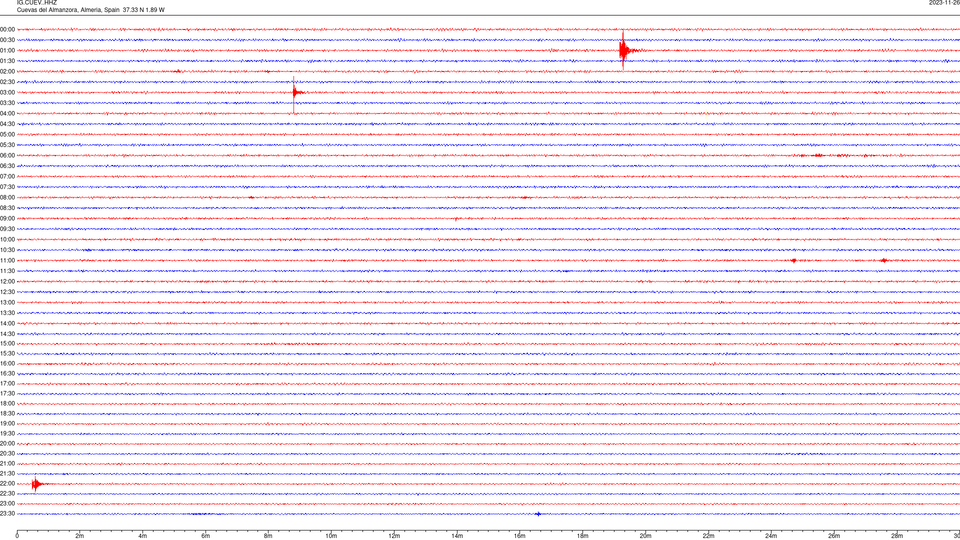Click the 2m tick label on time axis
Image resolution: width=960 pixels, height=540 pixels.
80,536
